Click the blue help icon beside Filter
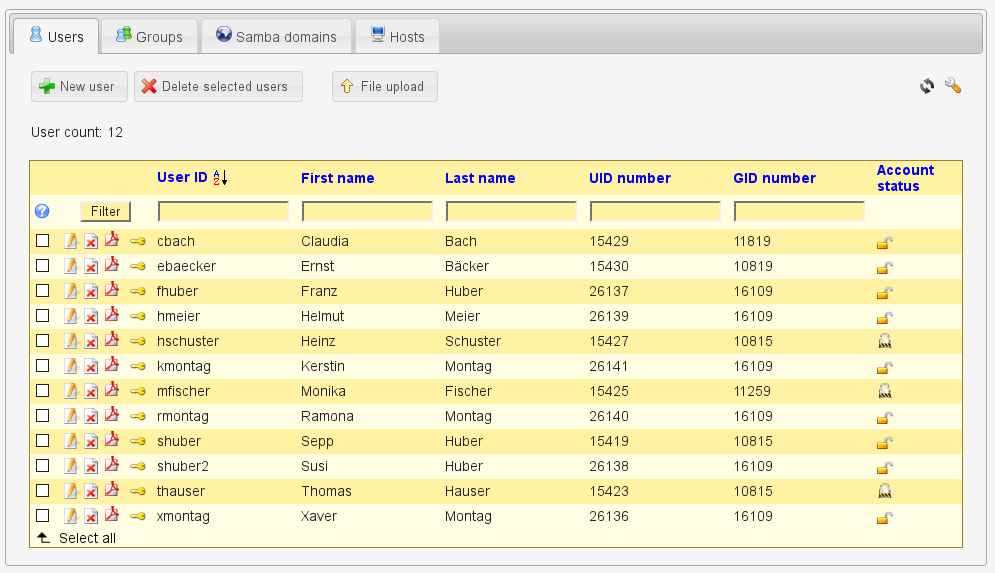 coord(42,211)
